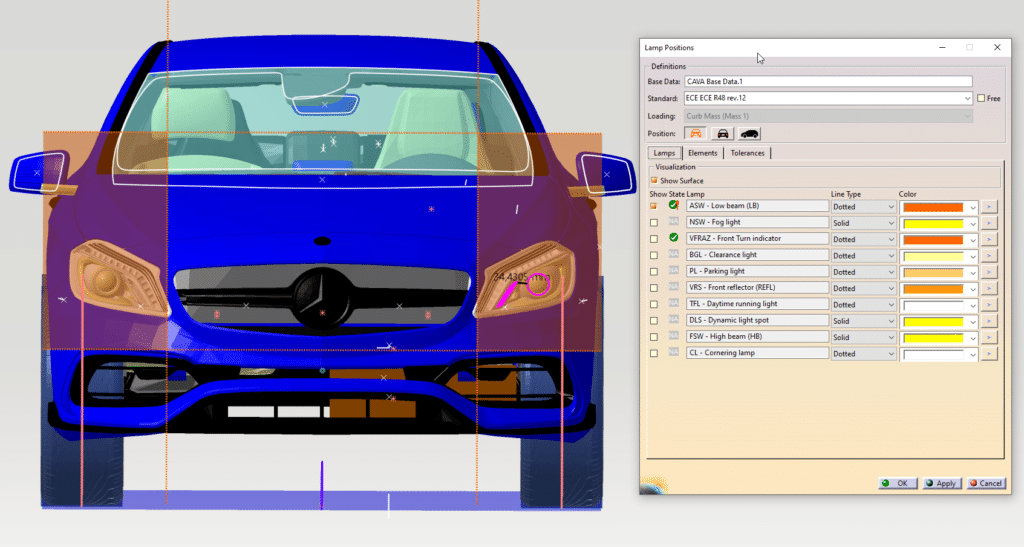Click the arrow button for ASW Low beam row
This screenshot has width=1024, height=547.
(989, 206)
